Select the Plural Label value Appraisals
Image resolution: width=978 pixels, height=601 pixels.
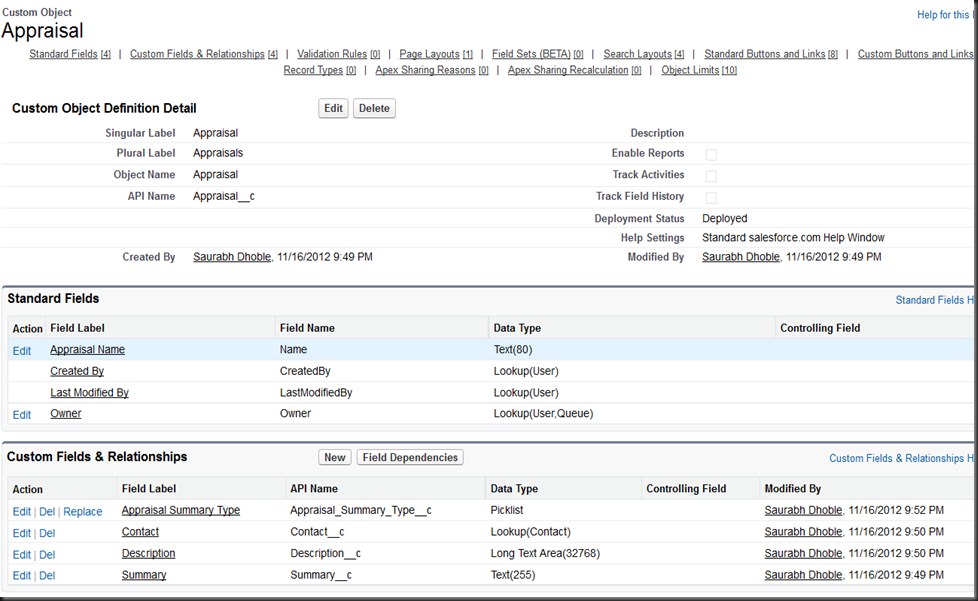(x=218, y=153)
